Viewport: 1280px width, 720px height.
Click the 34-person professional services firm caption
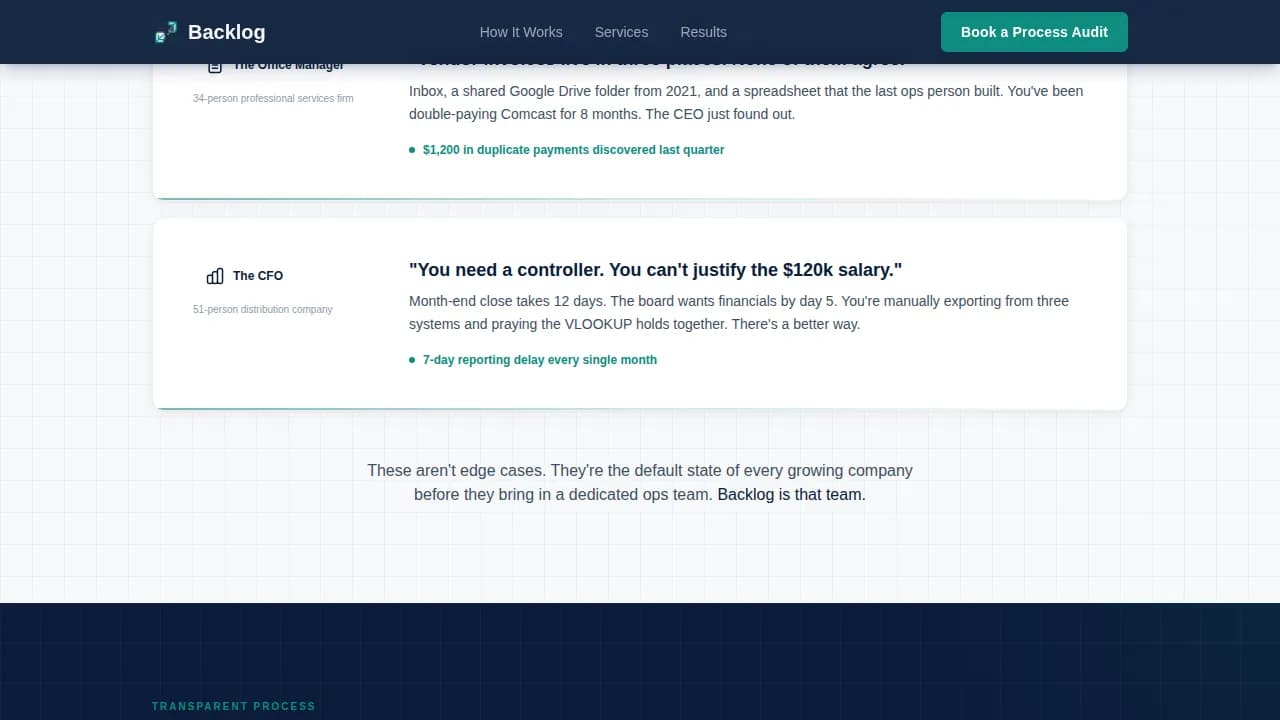273,99
